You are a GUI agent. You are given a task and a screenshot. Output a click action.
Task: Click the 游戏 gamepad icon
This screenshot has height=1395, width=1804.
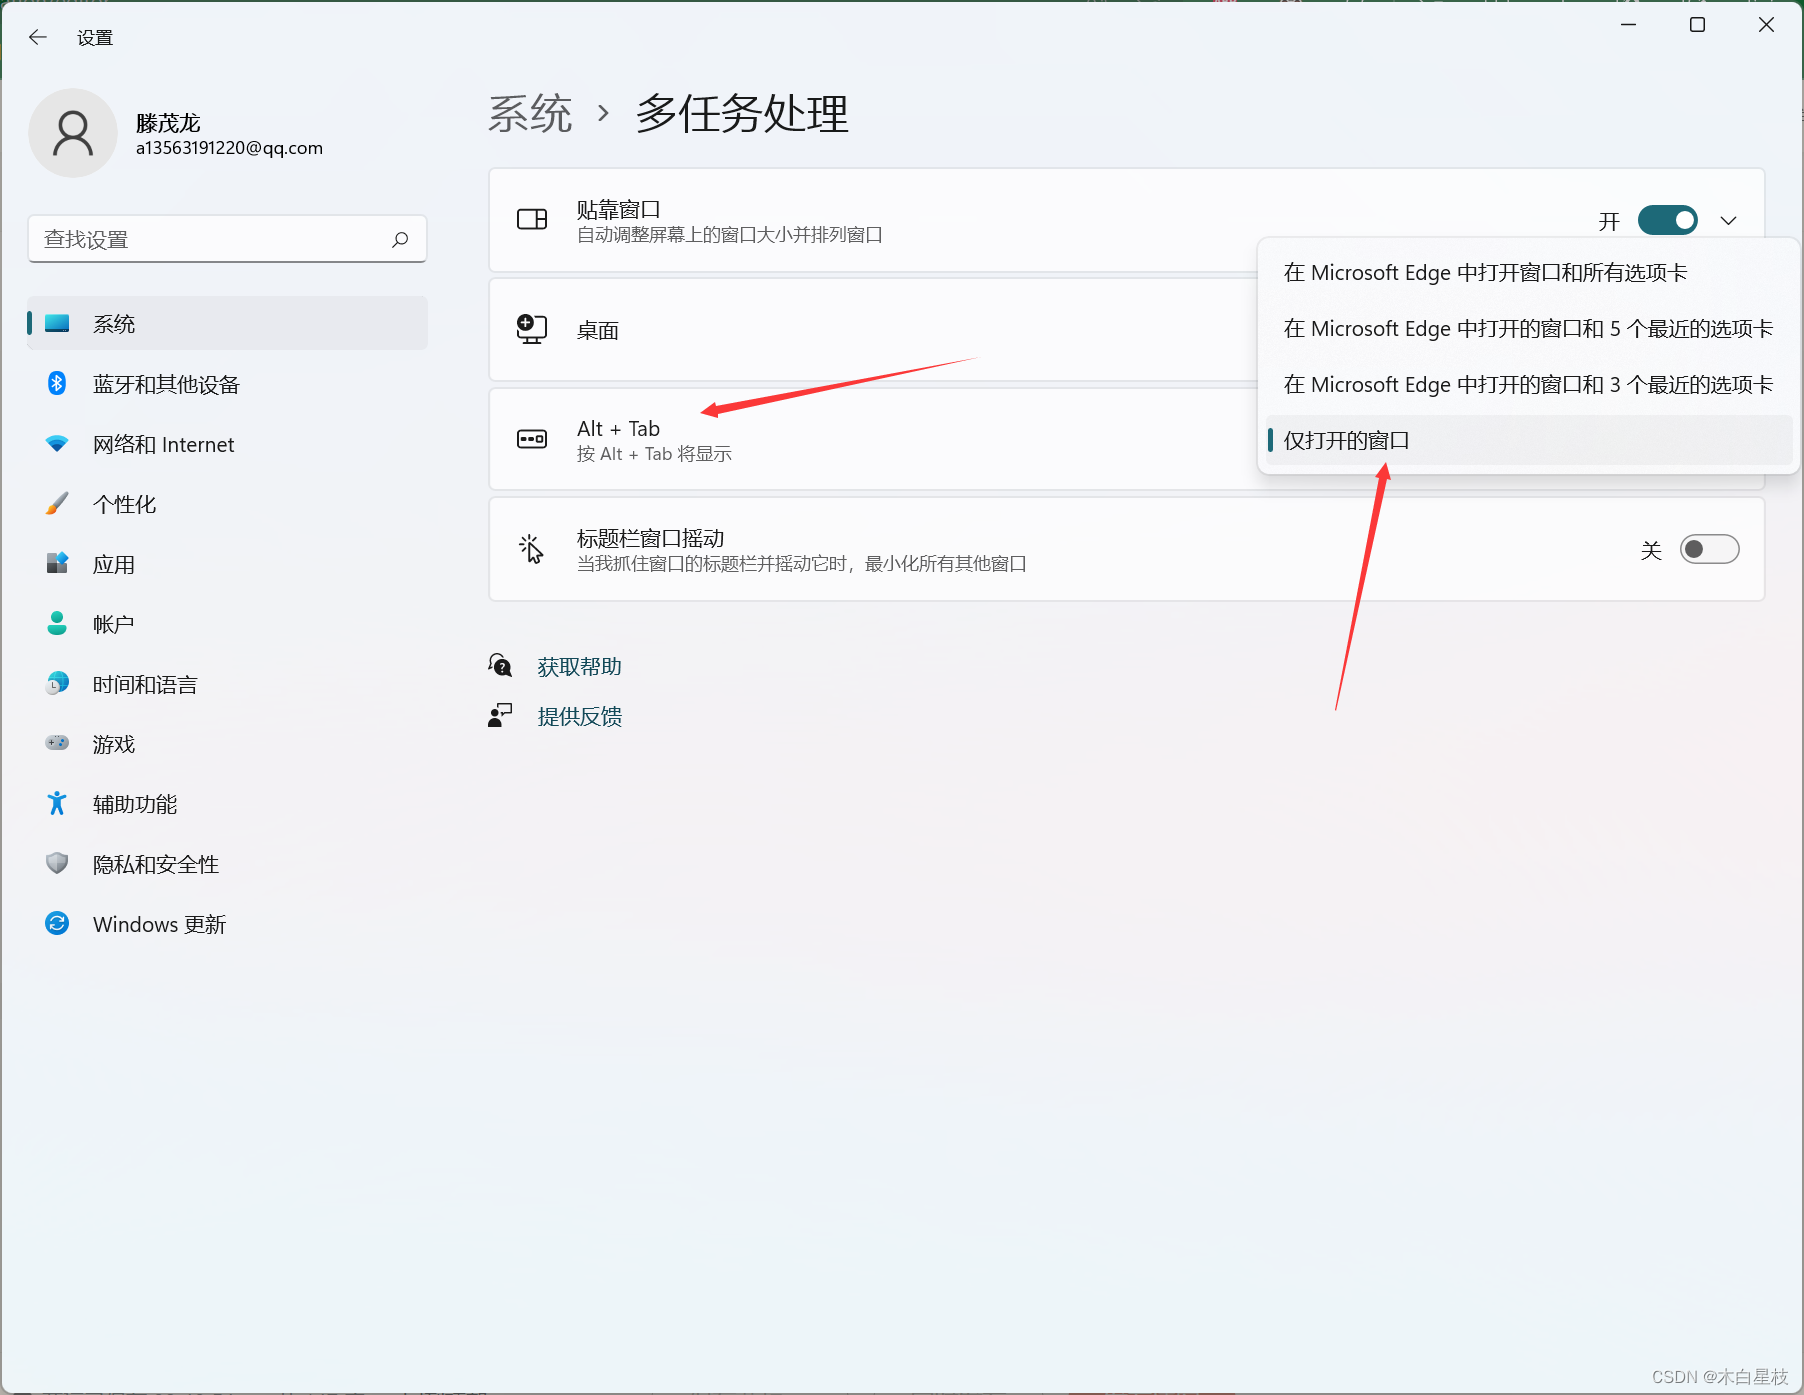click(57, 742)
